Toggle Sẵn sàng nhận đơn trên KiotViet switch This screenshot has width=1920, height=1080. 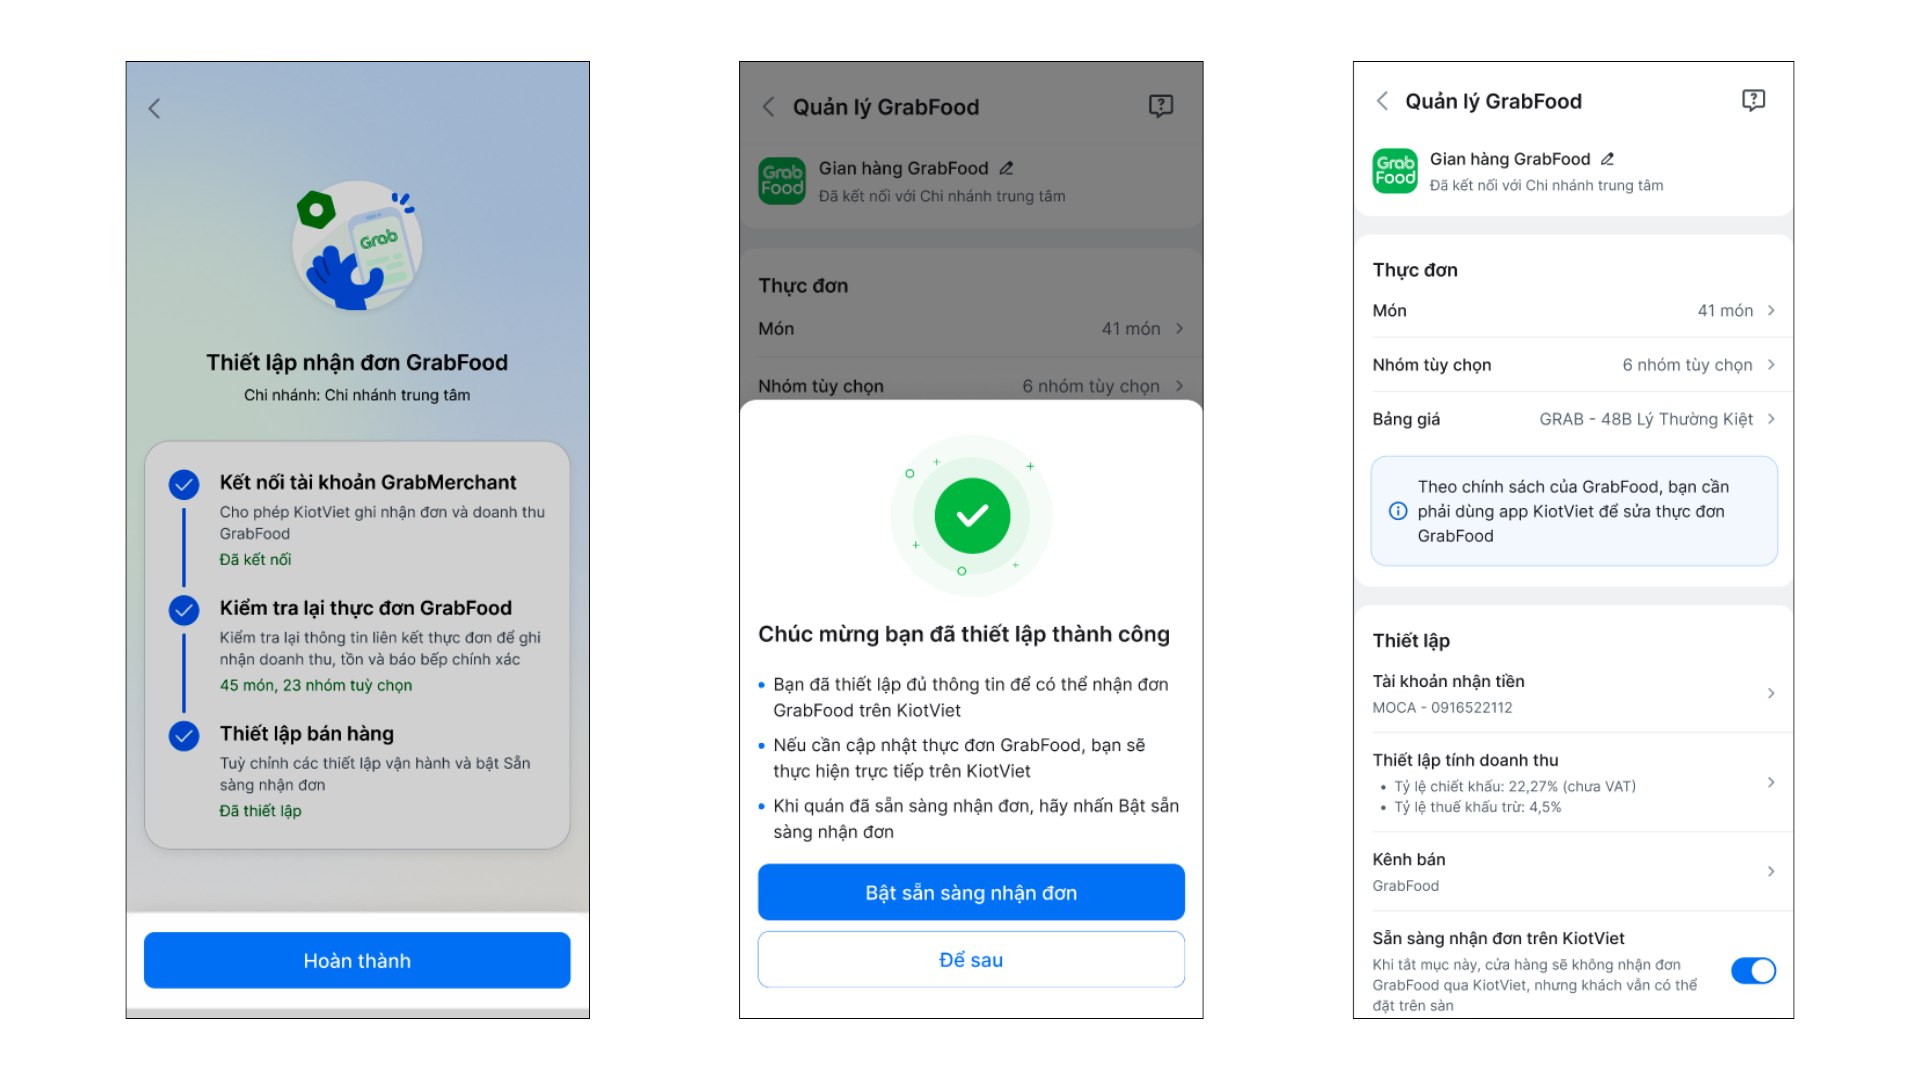pos(1753,970)
